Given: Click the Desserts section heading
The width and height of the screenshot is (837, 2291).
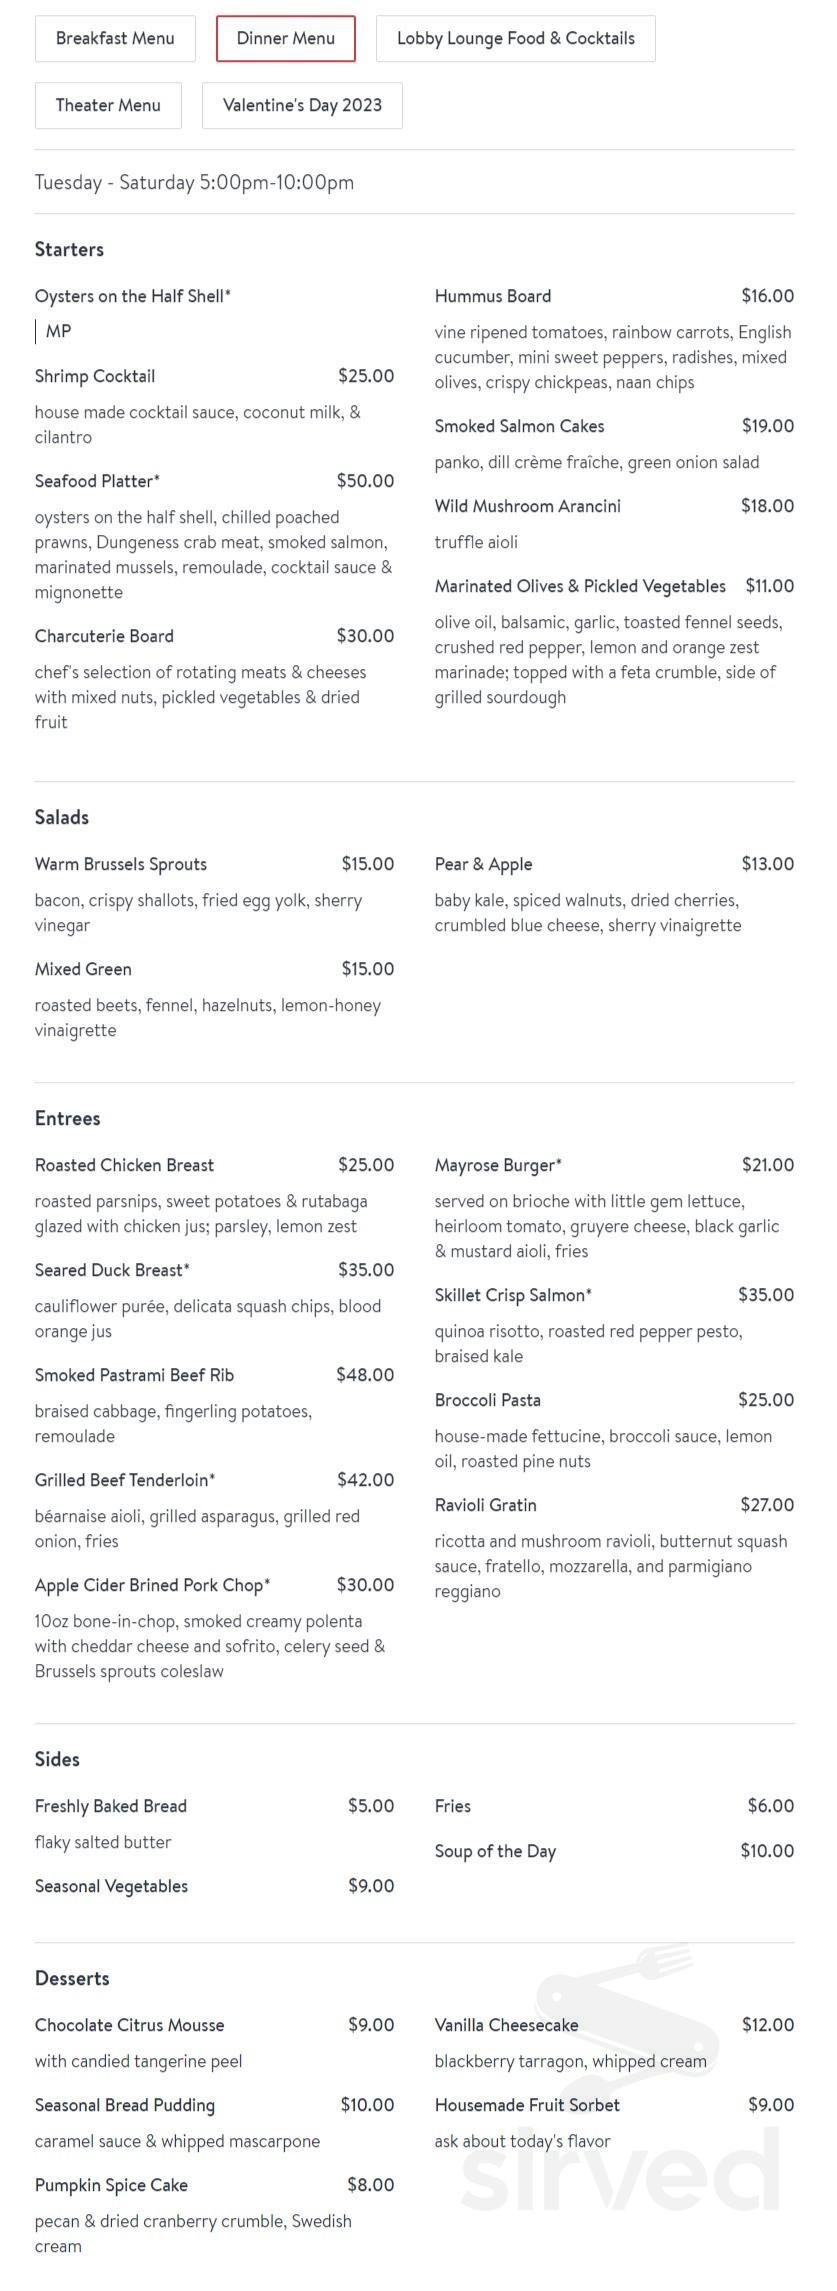Looking at the screenshot, I should click(x=72, y=1978).
